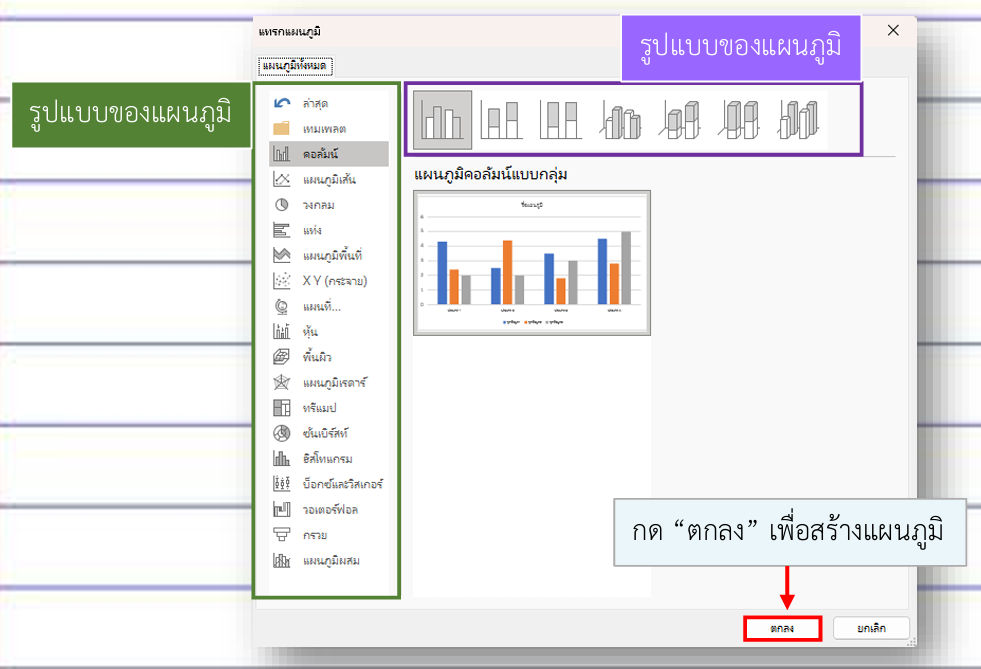Open the ล่าสุด (Recent) chart category

coord(315,103)
